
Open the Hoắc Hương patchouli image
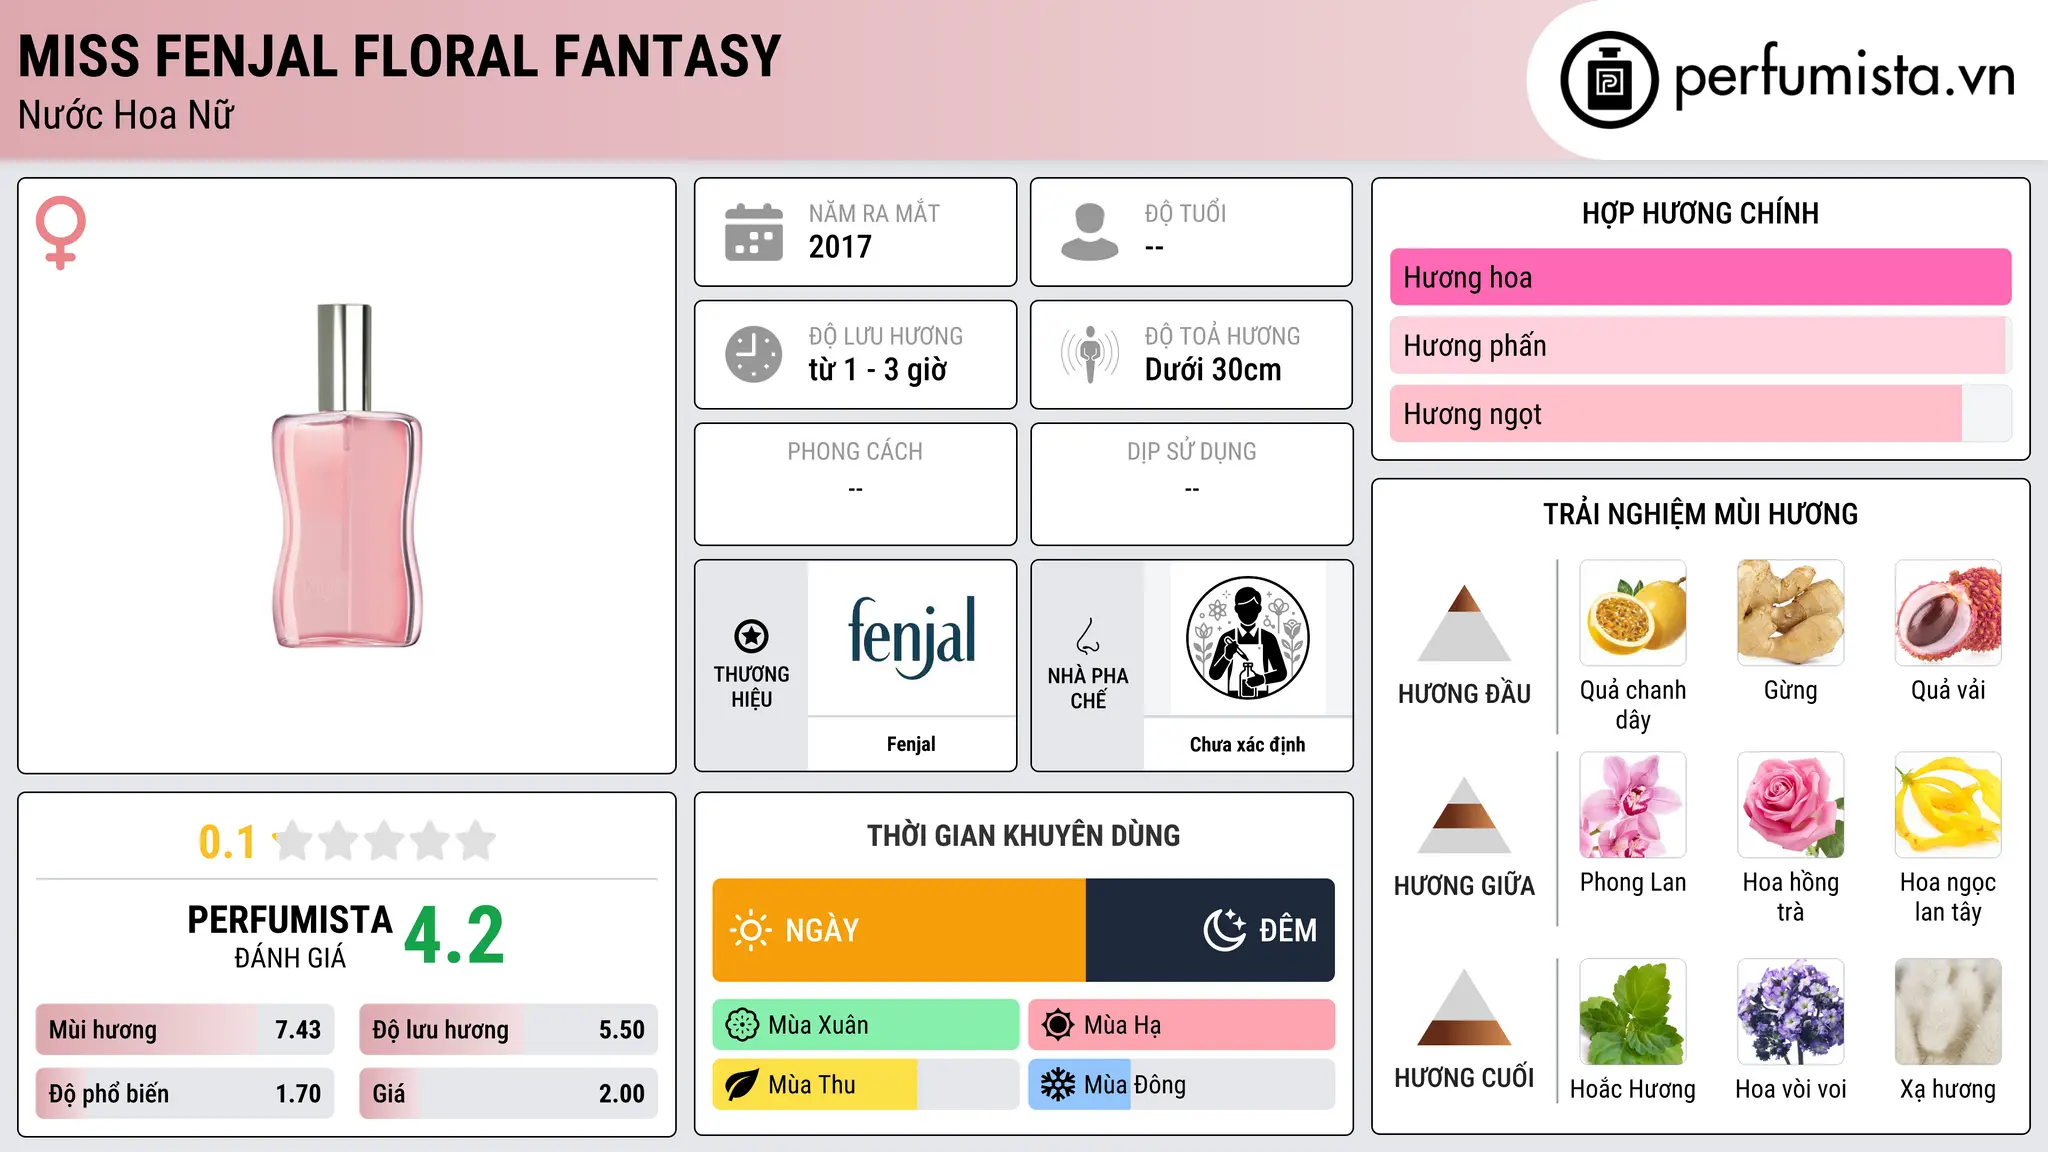point(1633,1012)
